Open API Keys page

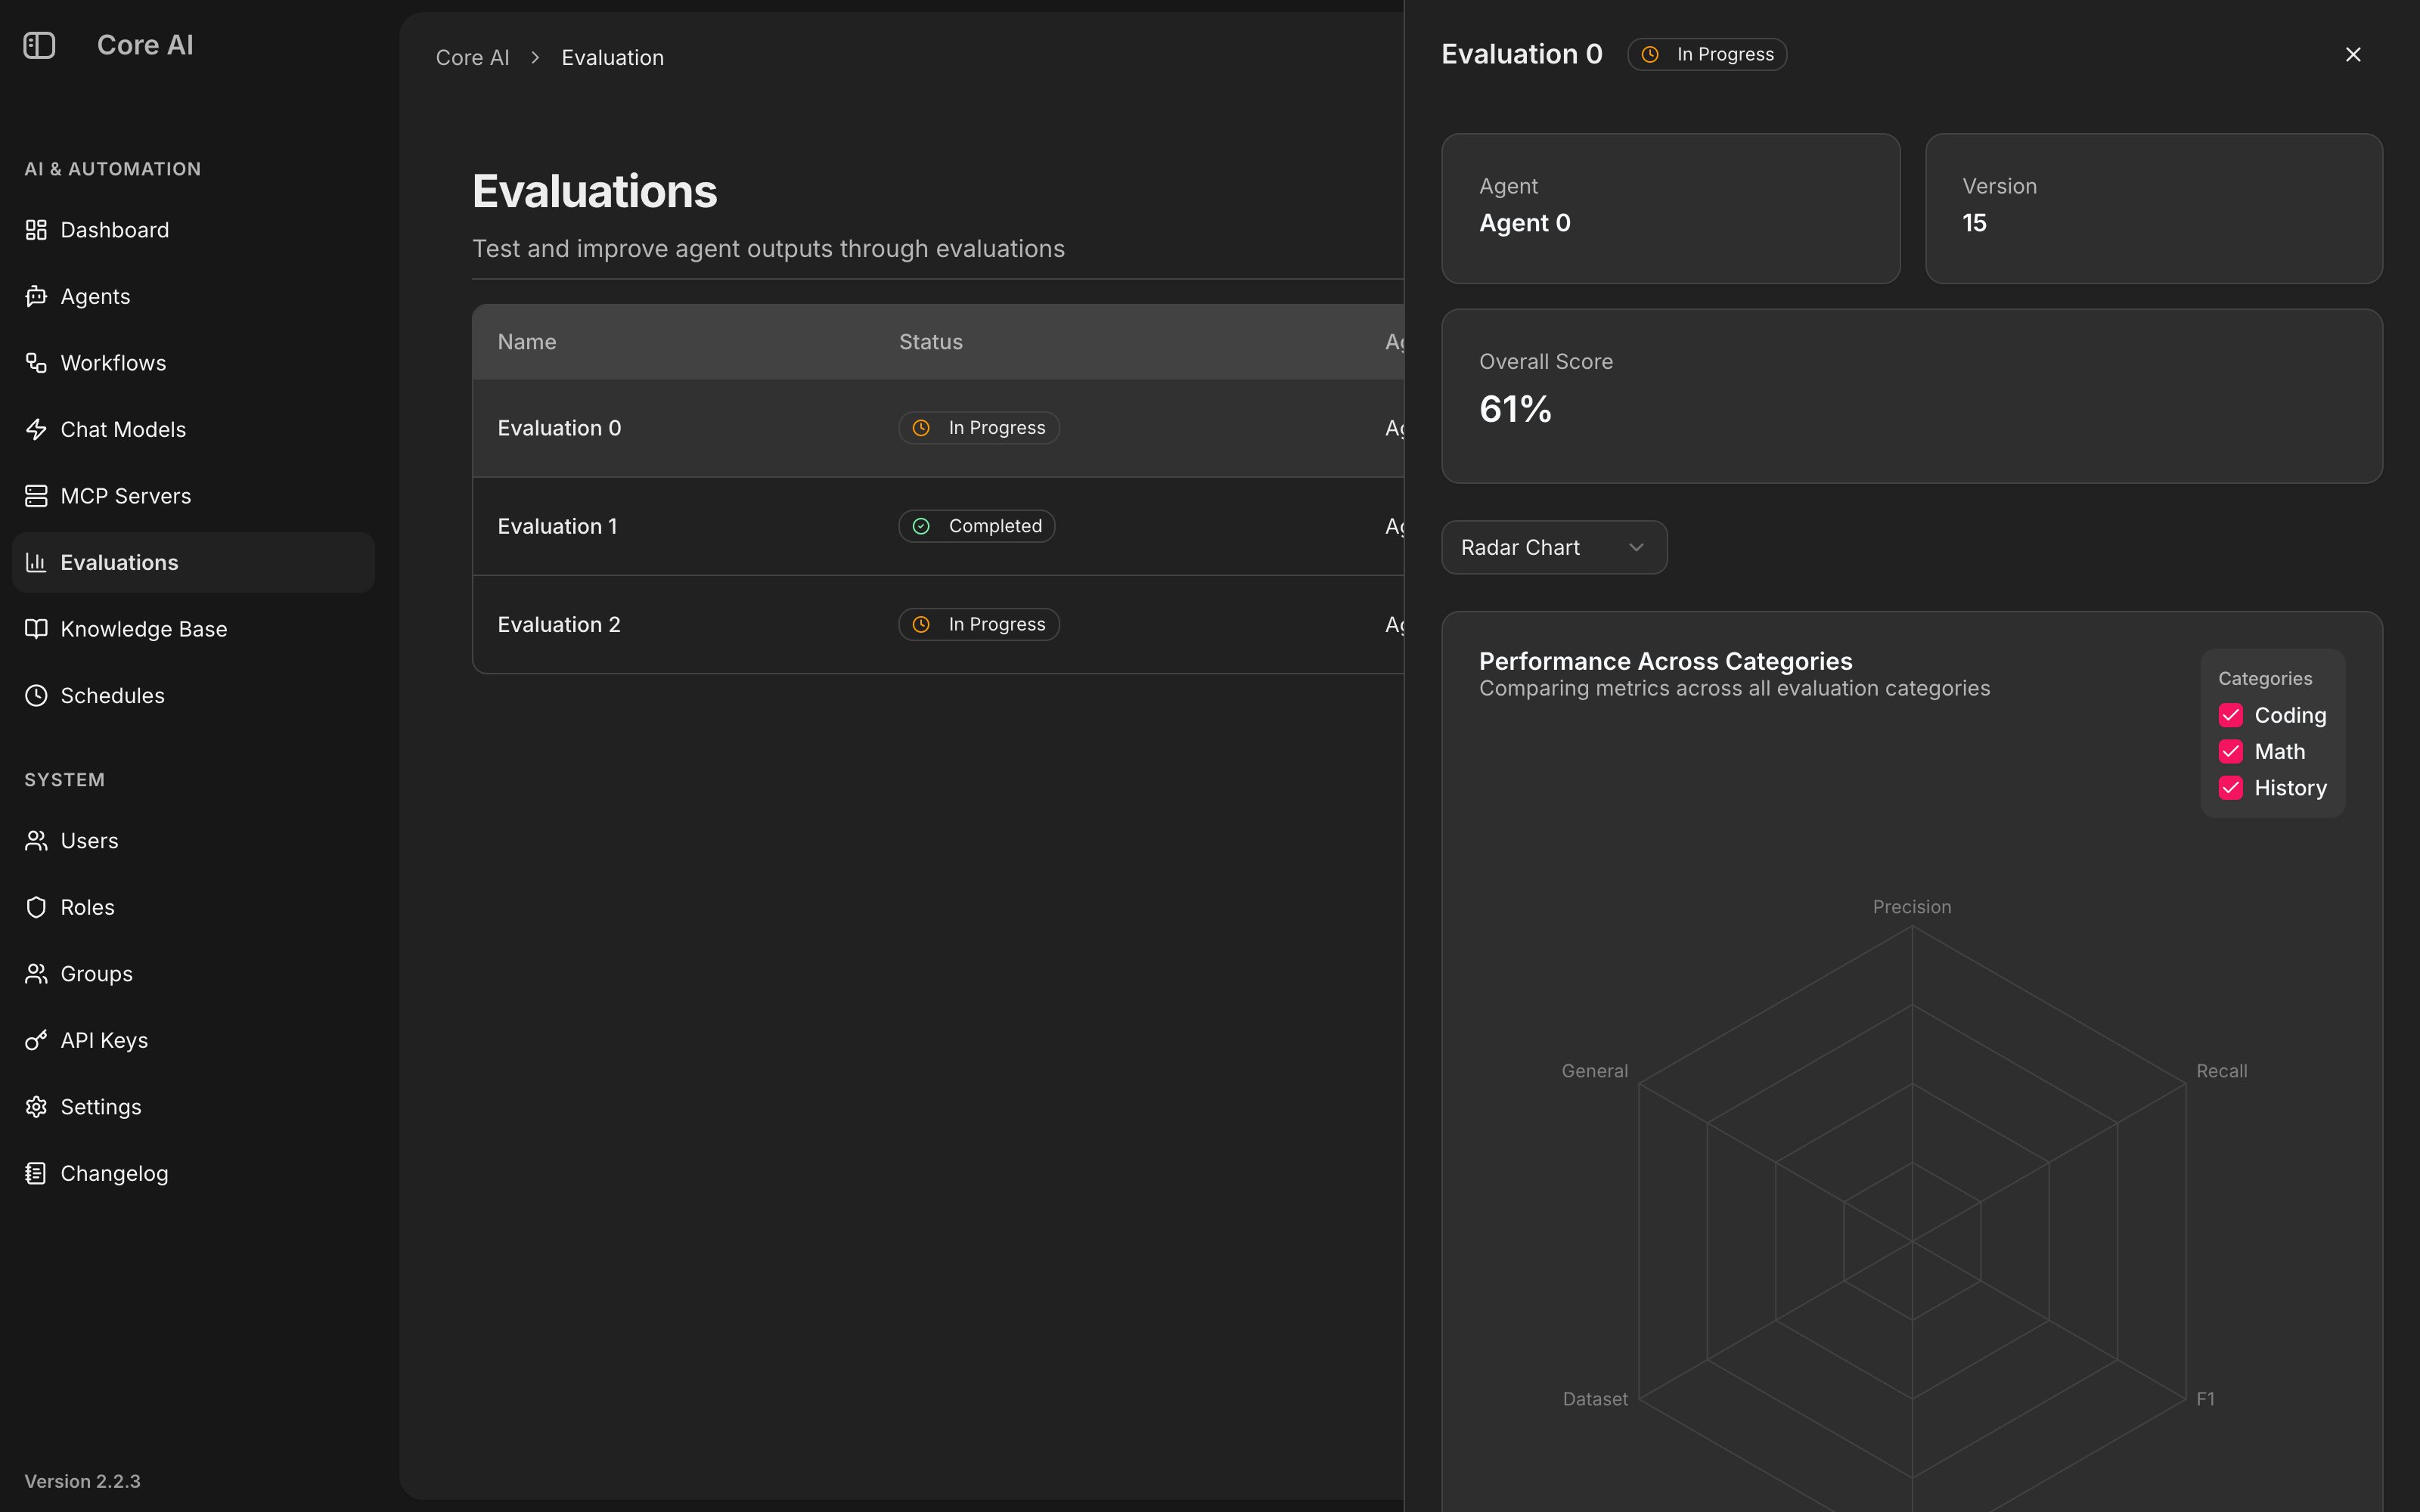tap(193, 1040)
